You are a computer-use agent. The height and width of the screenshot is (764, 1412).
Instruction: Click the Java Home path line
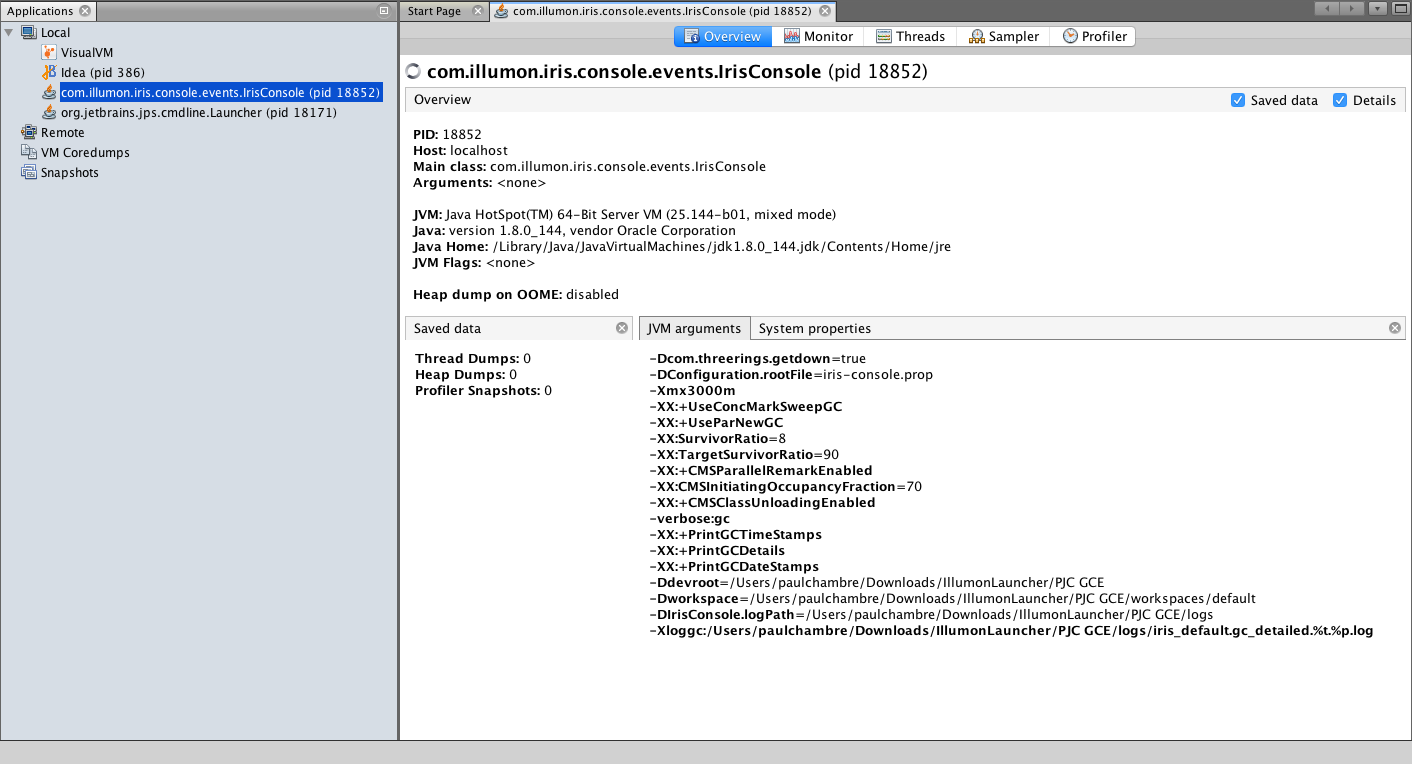(x=682, y=246)
